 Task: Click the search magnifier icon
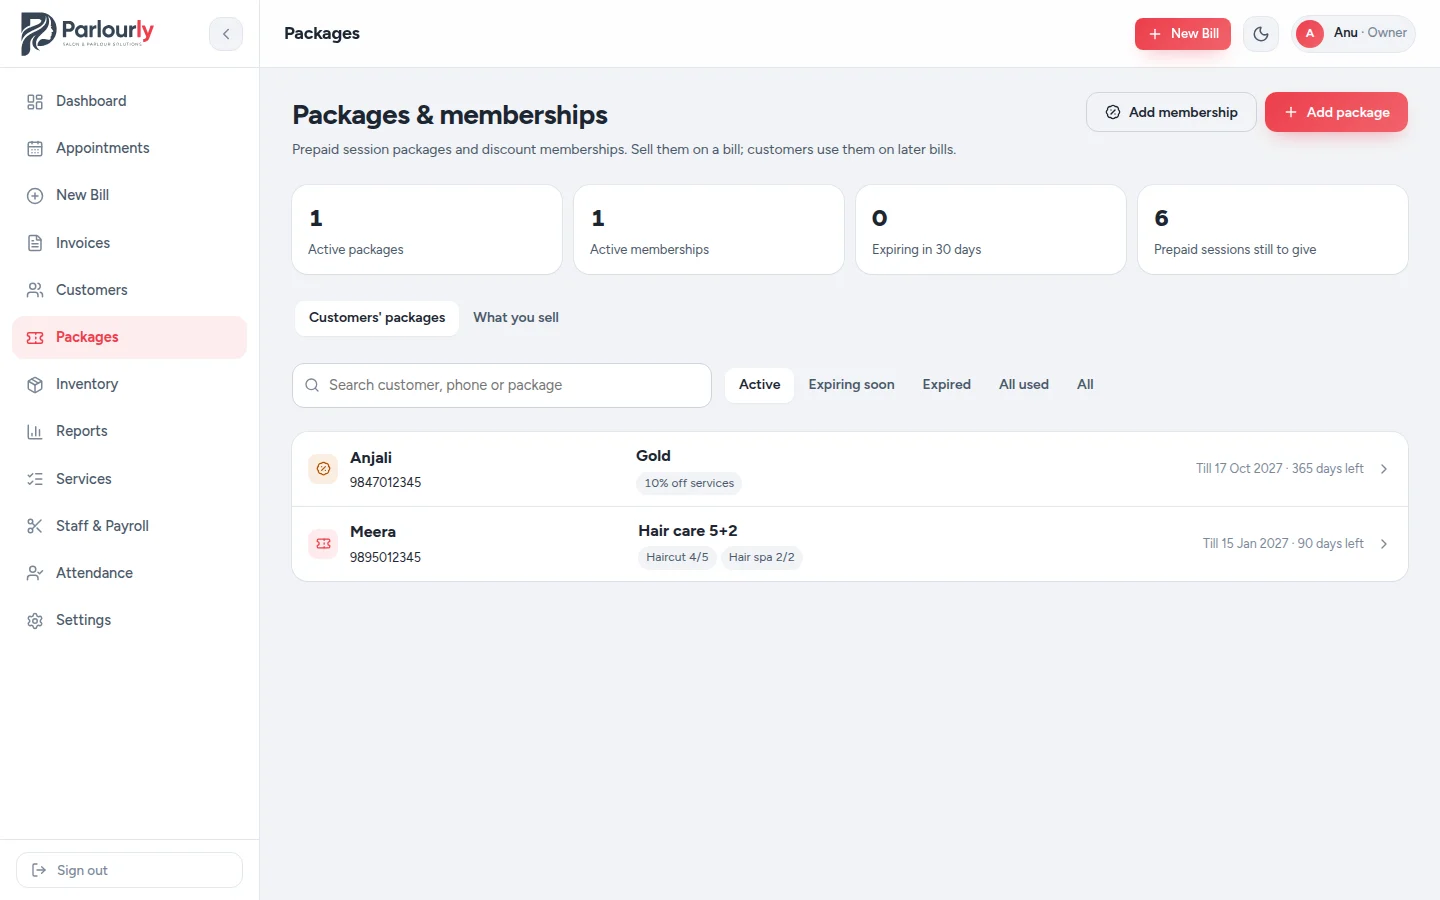pyautogui.click(x=312, y=385)
